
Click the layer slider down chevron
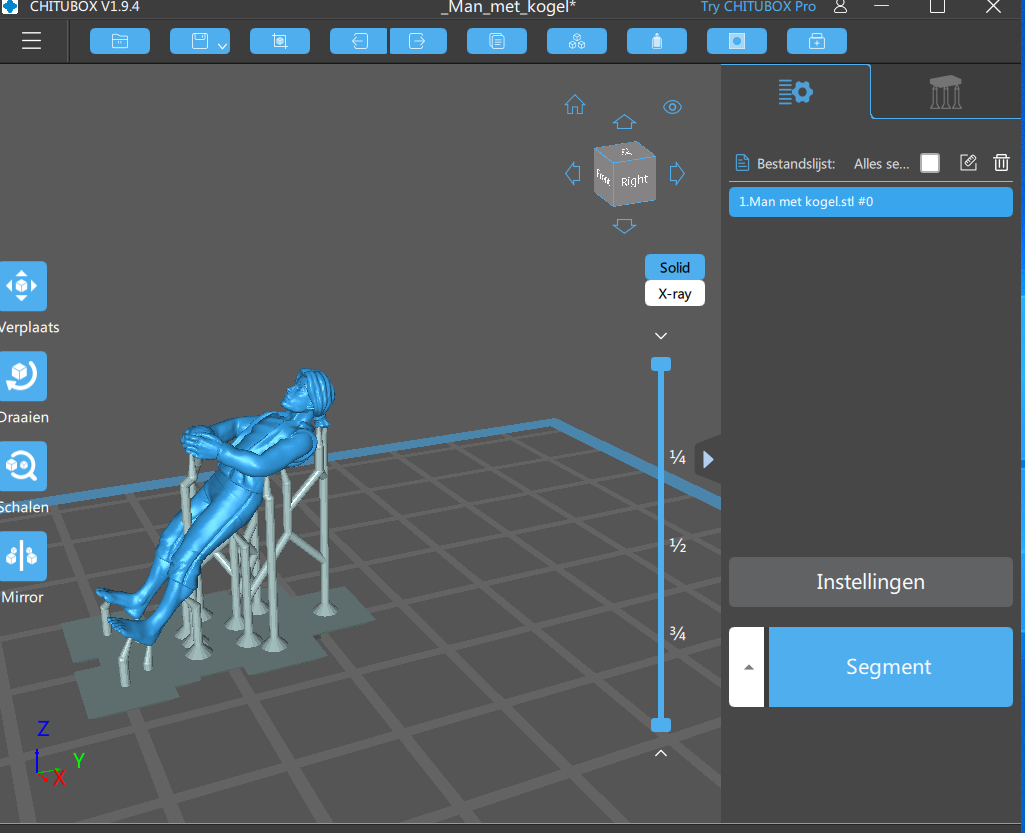tap(661, 335)
